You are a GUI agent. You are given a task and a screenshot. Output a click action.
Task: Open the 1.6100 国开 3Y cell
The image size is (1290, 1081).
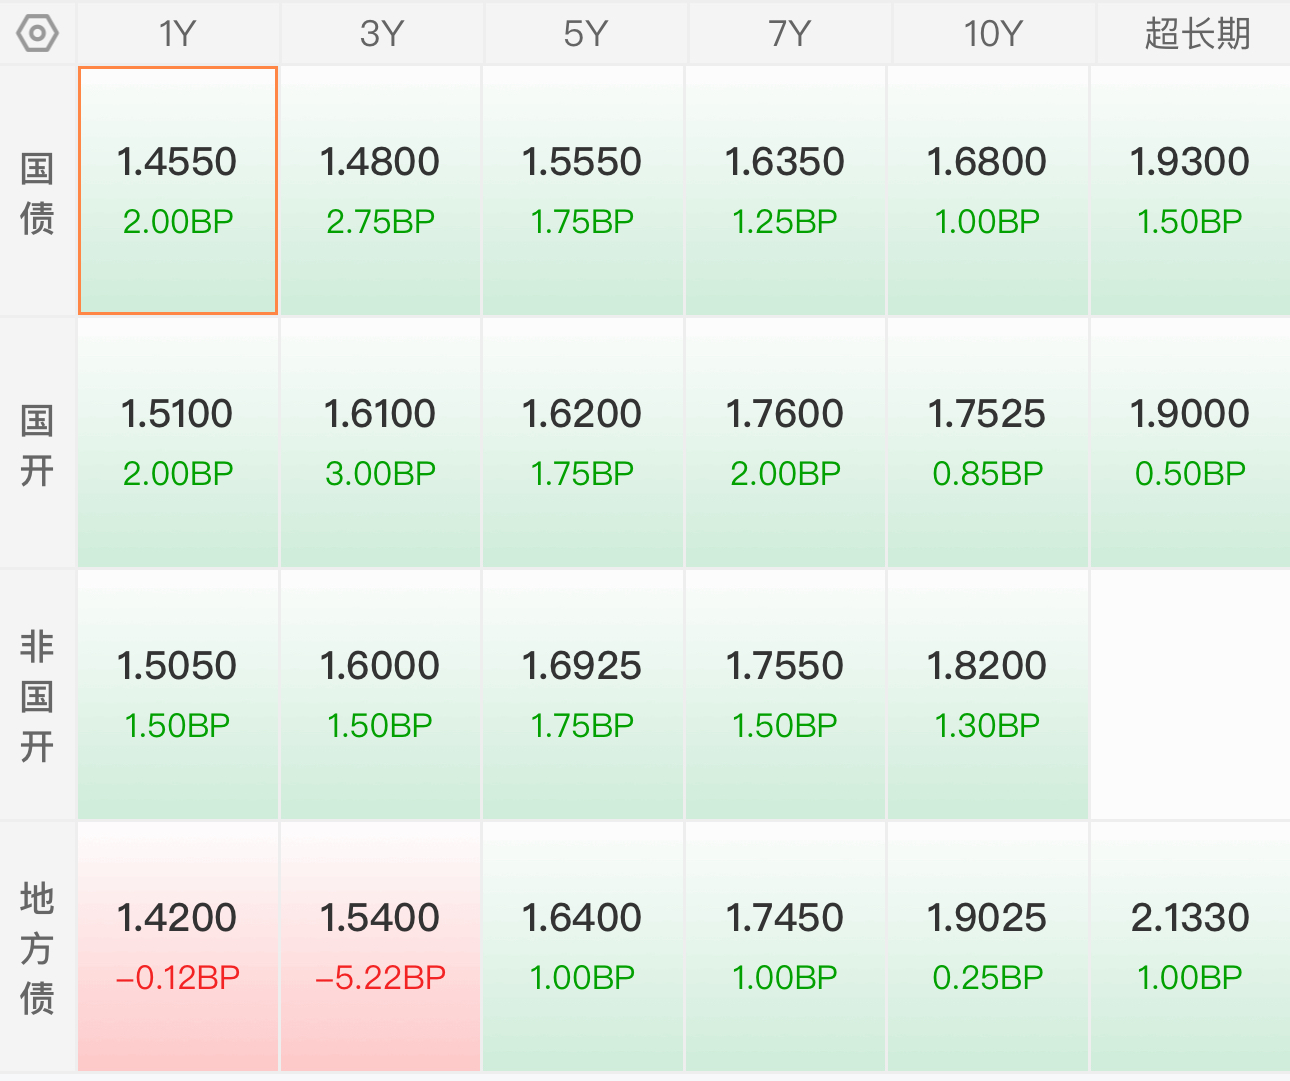pos(381,443)
